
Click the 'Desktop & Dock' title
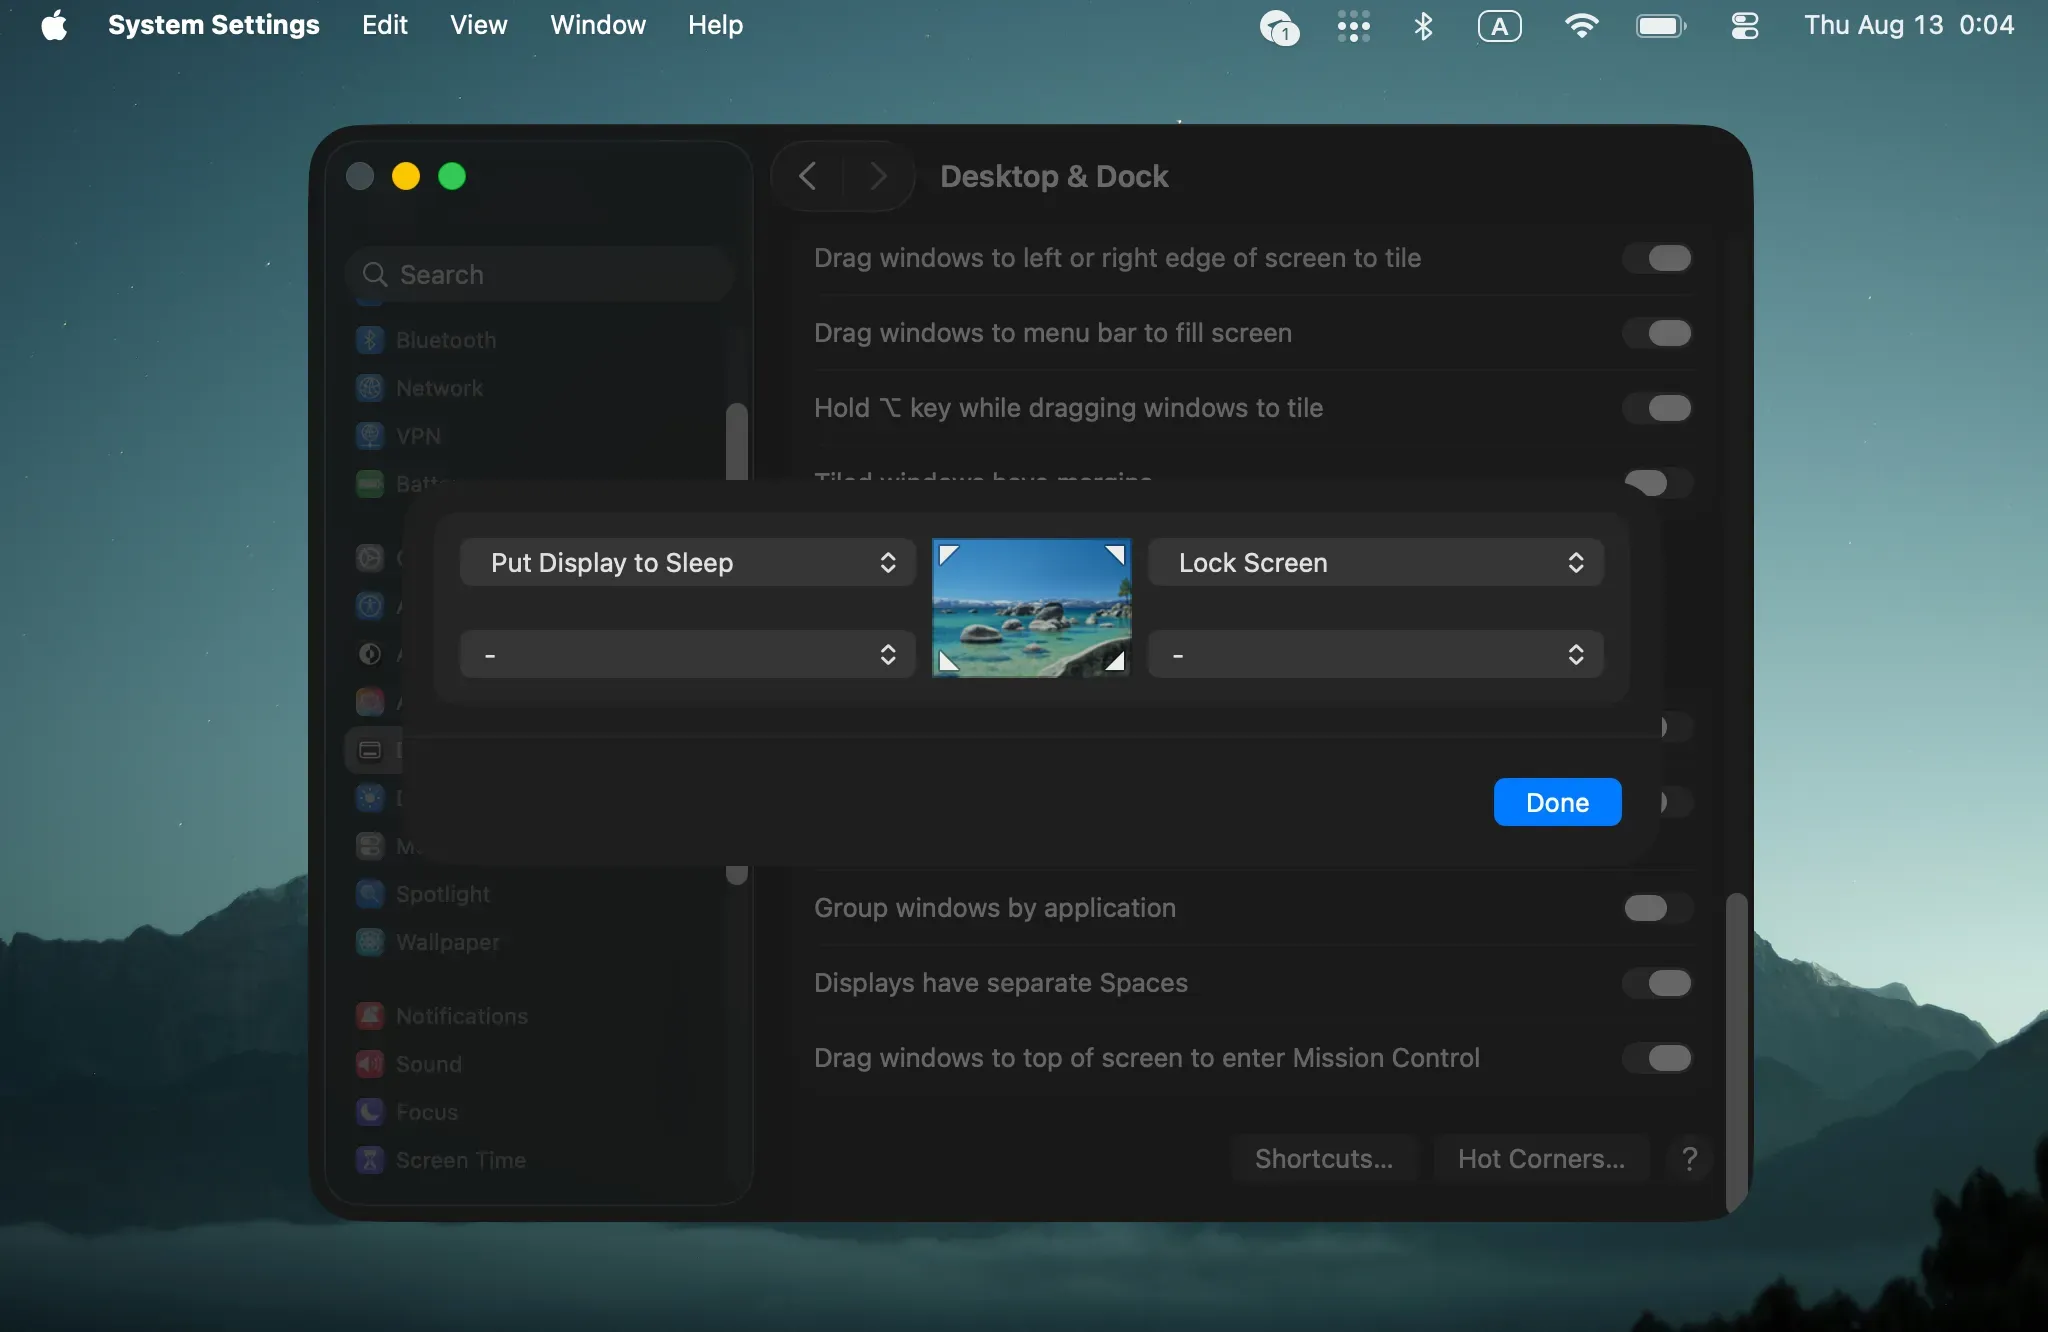point(1054,176)
